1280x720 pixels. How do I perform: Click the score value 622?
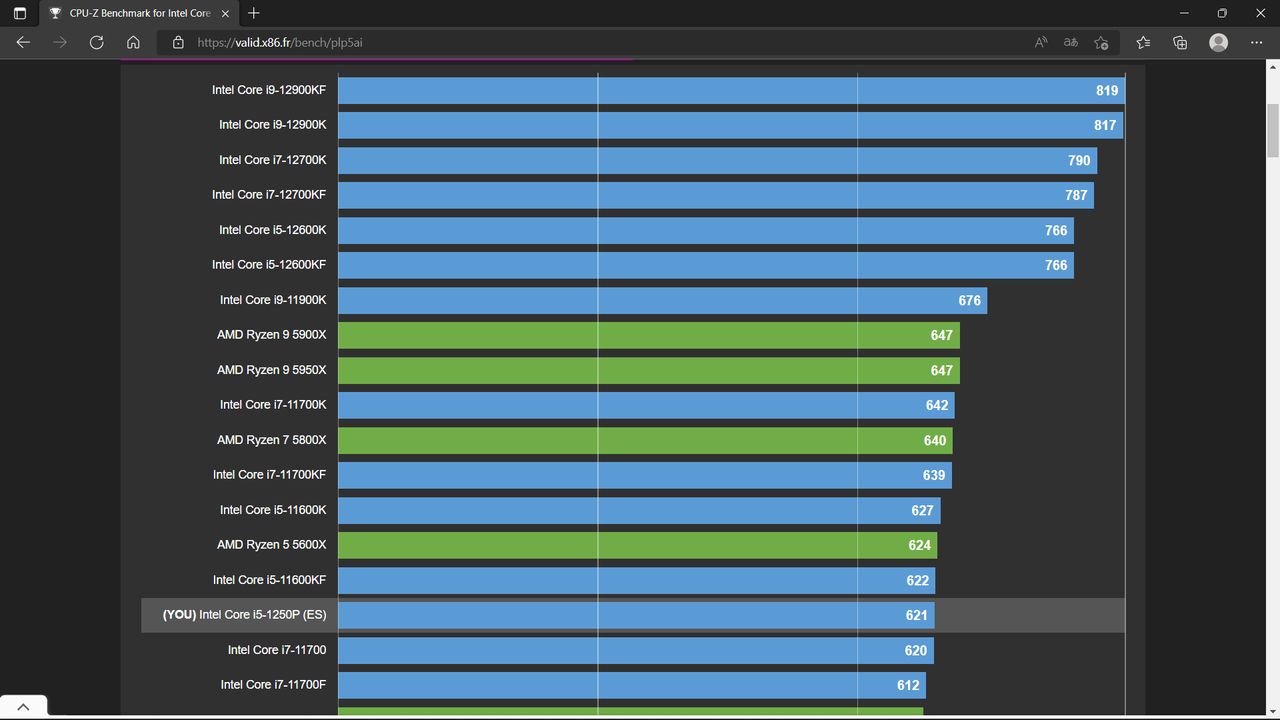pyautogui.click(x=918, y=580)
